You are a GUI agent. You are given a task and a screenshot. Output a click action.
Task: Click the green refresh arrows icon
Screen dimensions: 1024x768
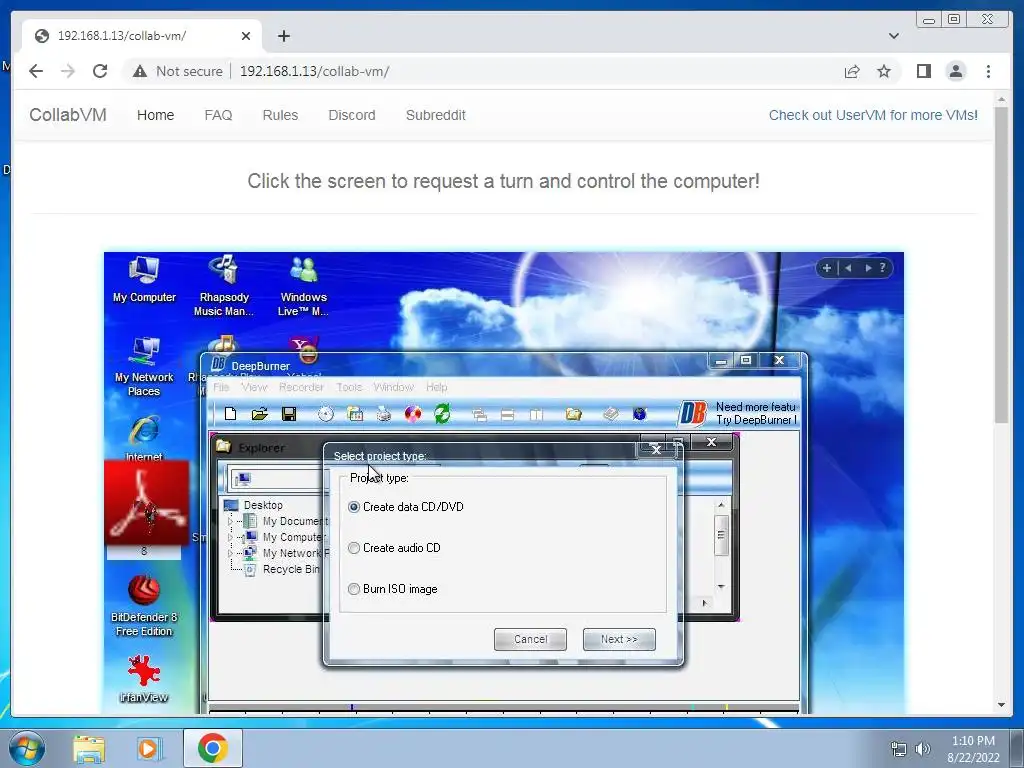click(x=442, y=413)
